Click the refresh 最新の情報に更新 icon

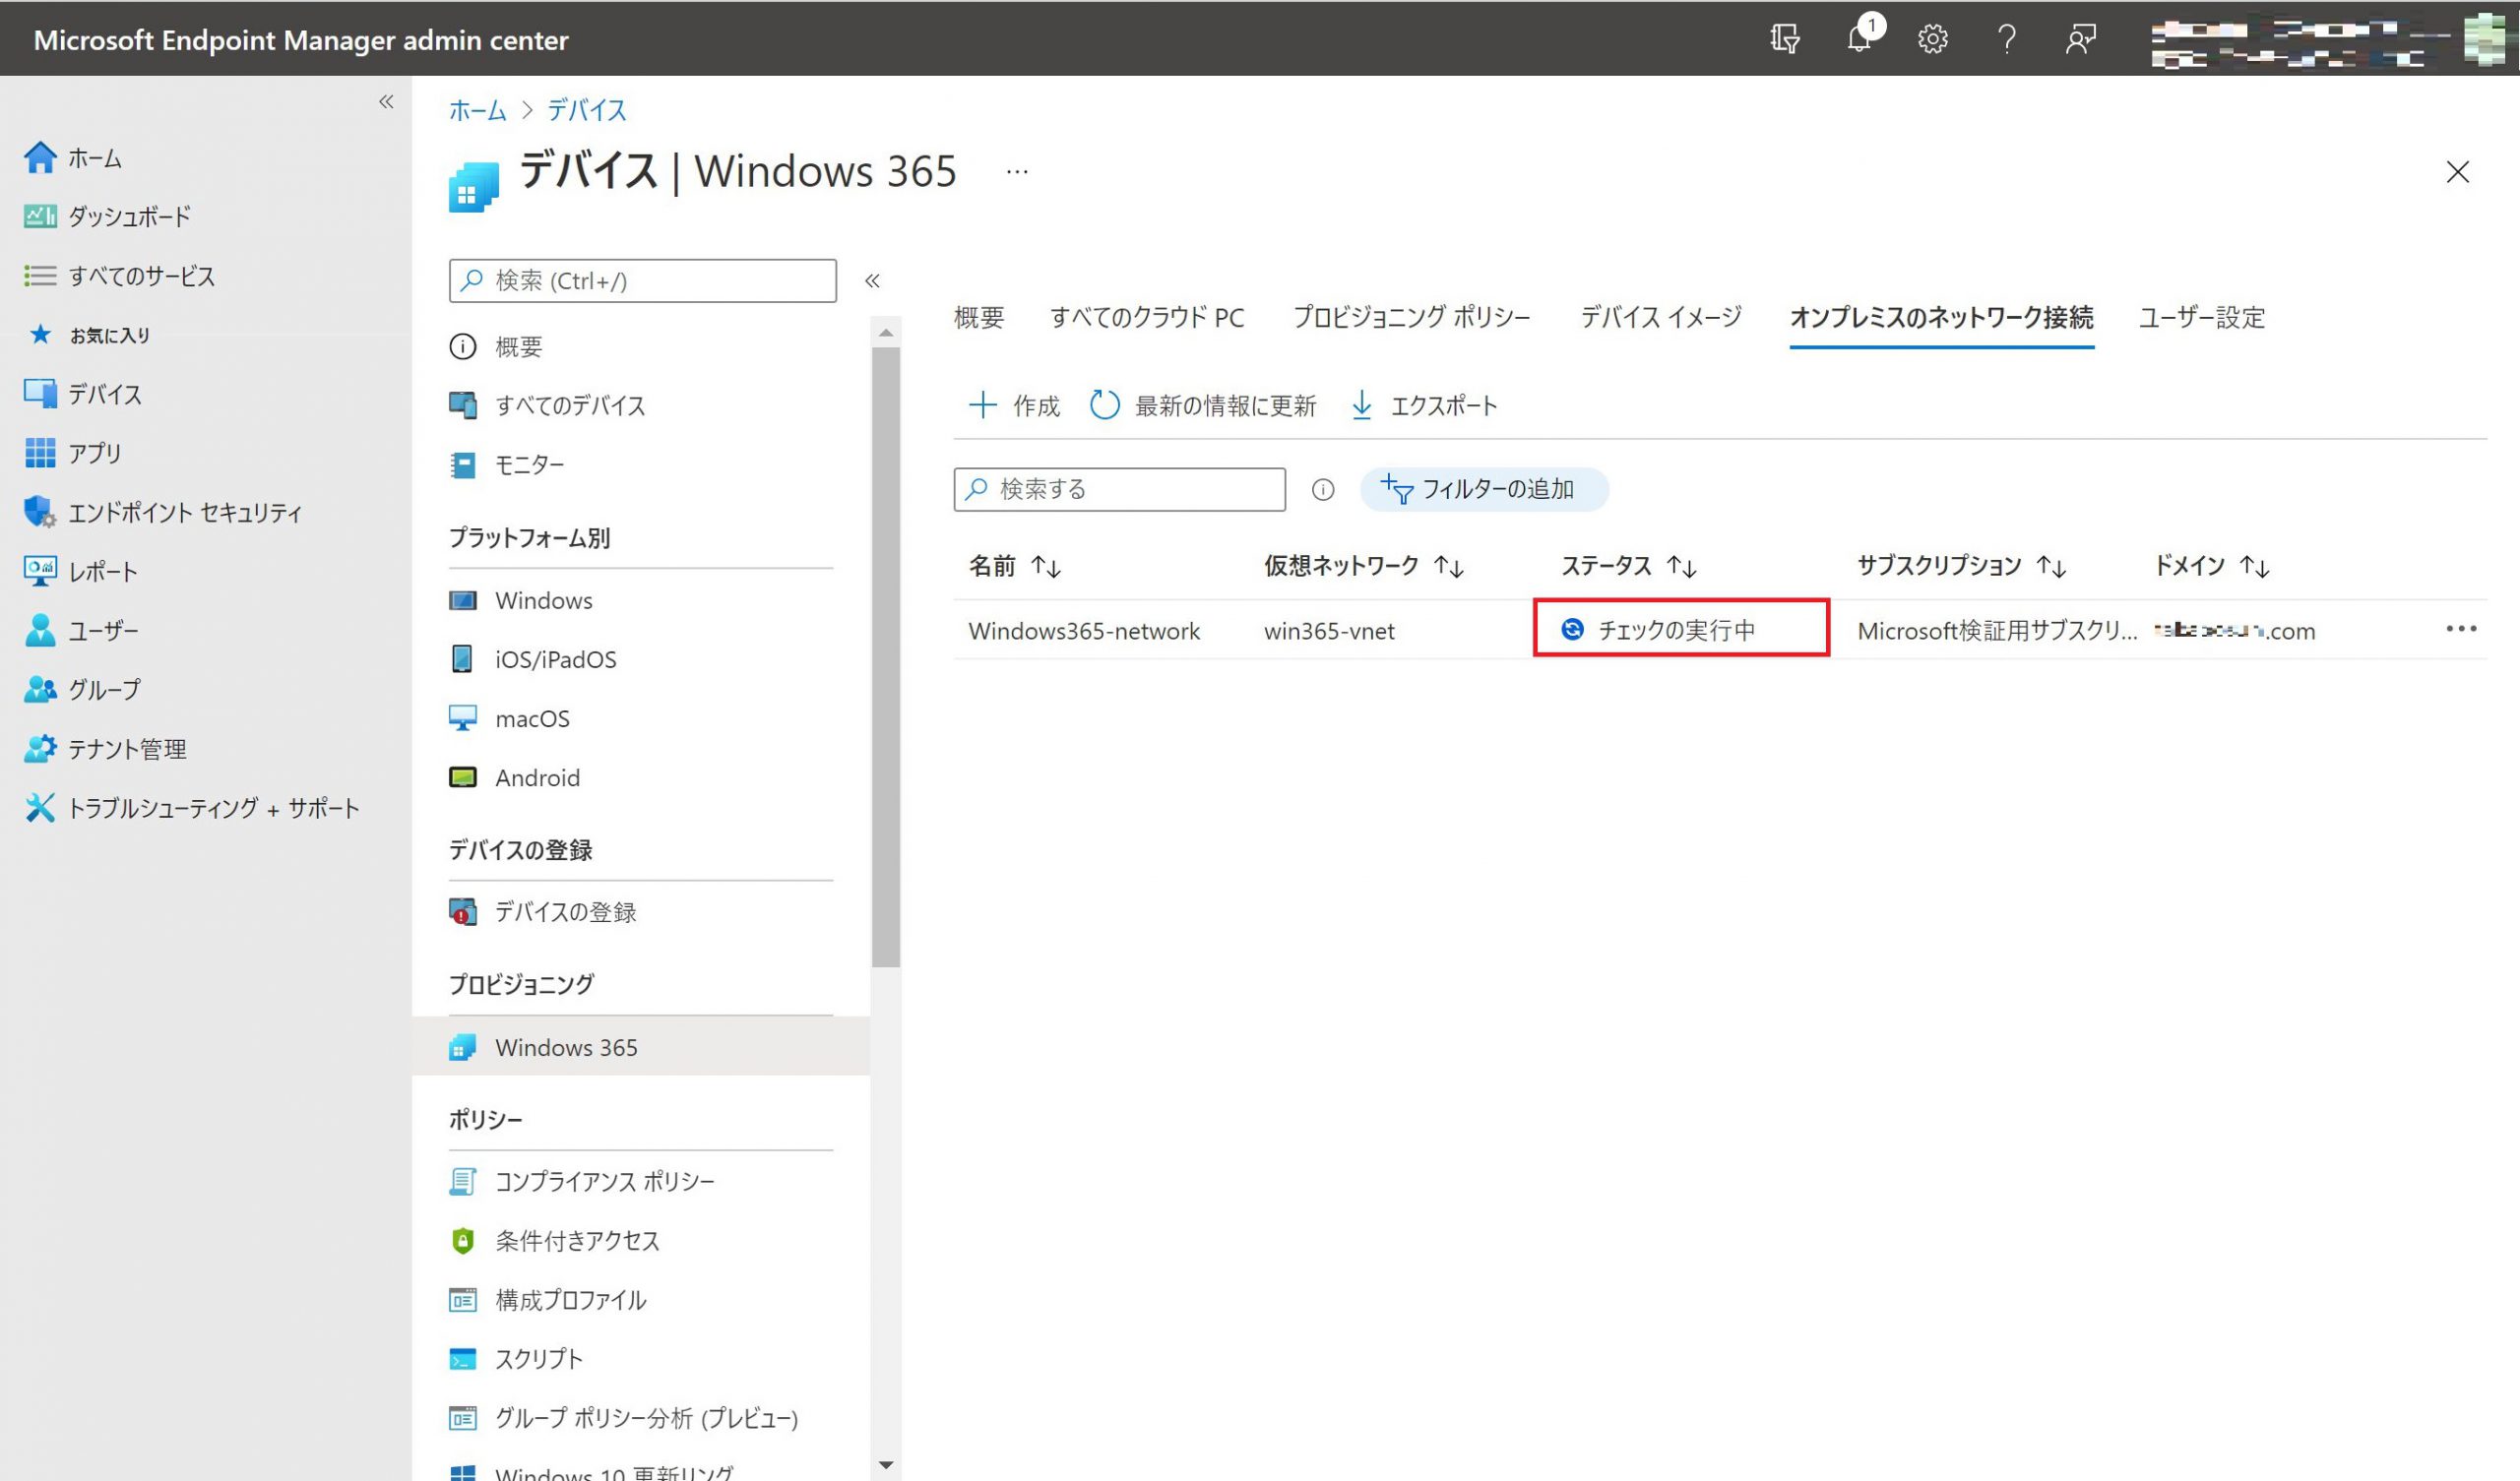(1104, 405)
